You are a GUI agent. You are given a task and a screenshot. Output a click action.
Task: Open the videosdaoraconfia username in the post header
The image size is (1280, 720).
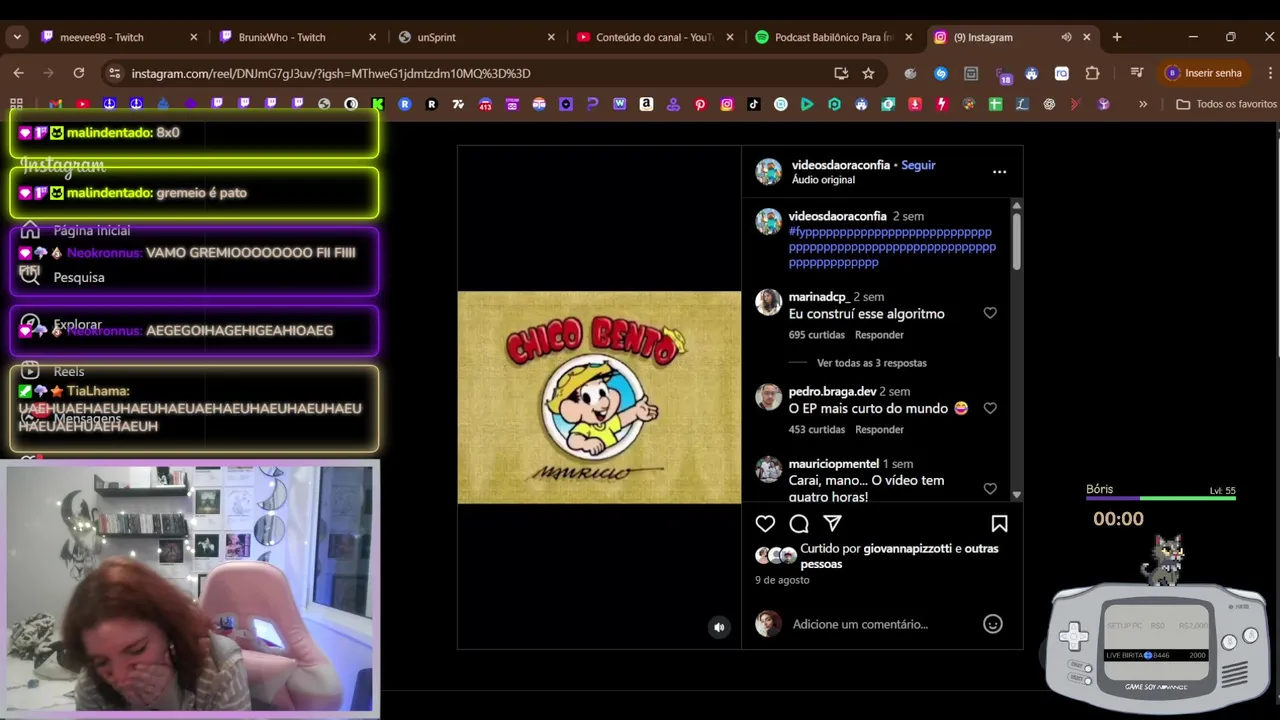pos(840,165)
